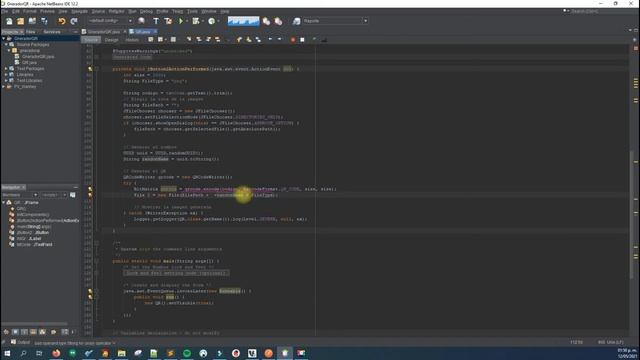Open the Members dropdown in the Navigator

tap(20, 195)
